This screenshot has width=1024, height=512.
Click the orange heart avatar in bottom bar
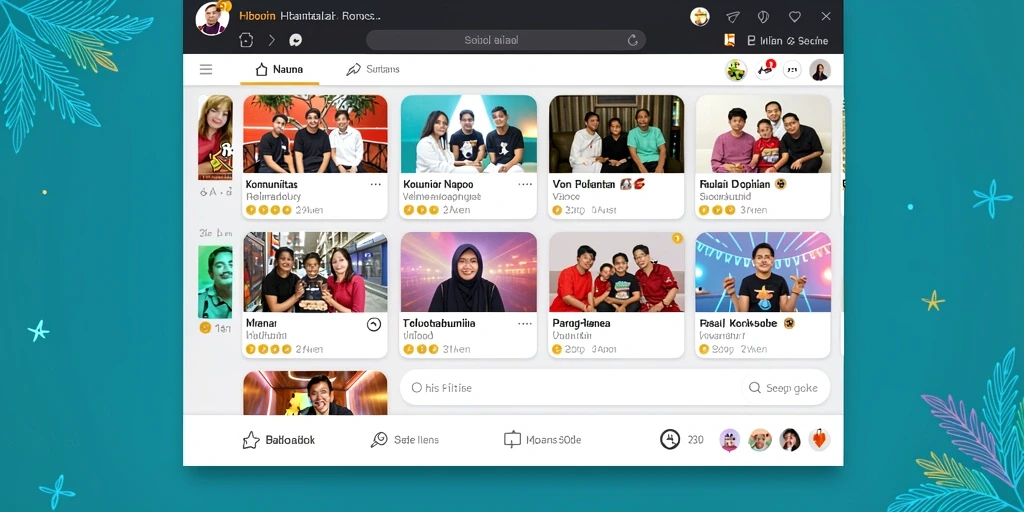click(820, 440)
